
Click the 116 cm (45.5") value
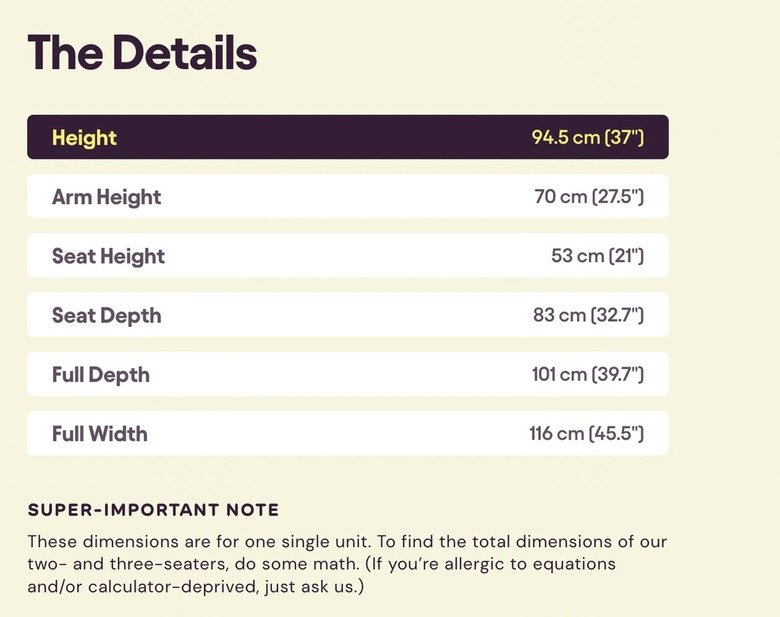pos(586,434)
